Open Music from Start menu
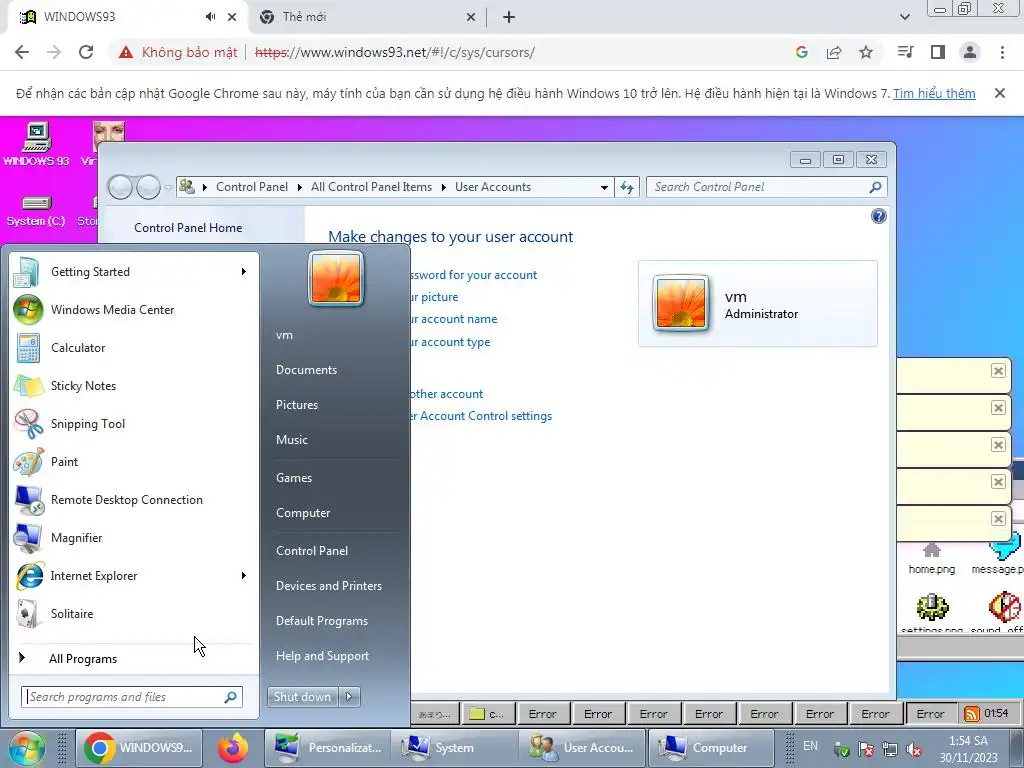This screenshot has height=768, width=1024. (x=292, y=440)
